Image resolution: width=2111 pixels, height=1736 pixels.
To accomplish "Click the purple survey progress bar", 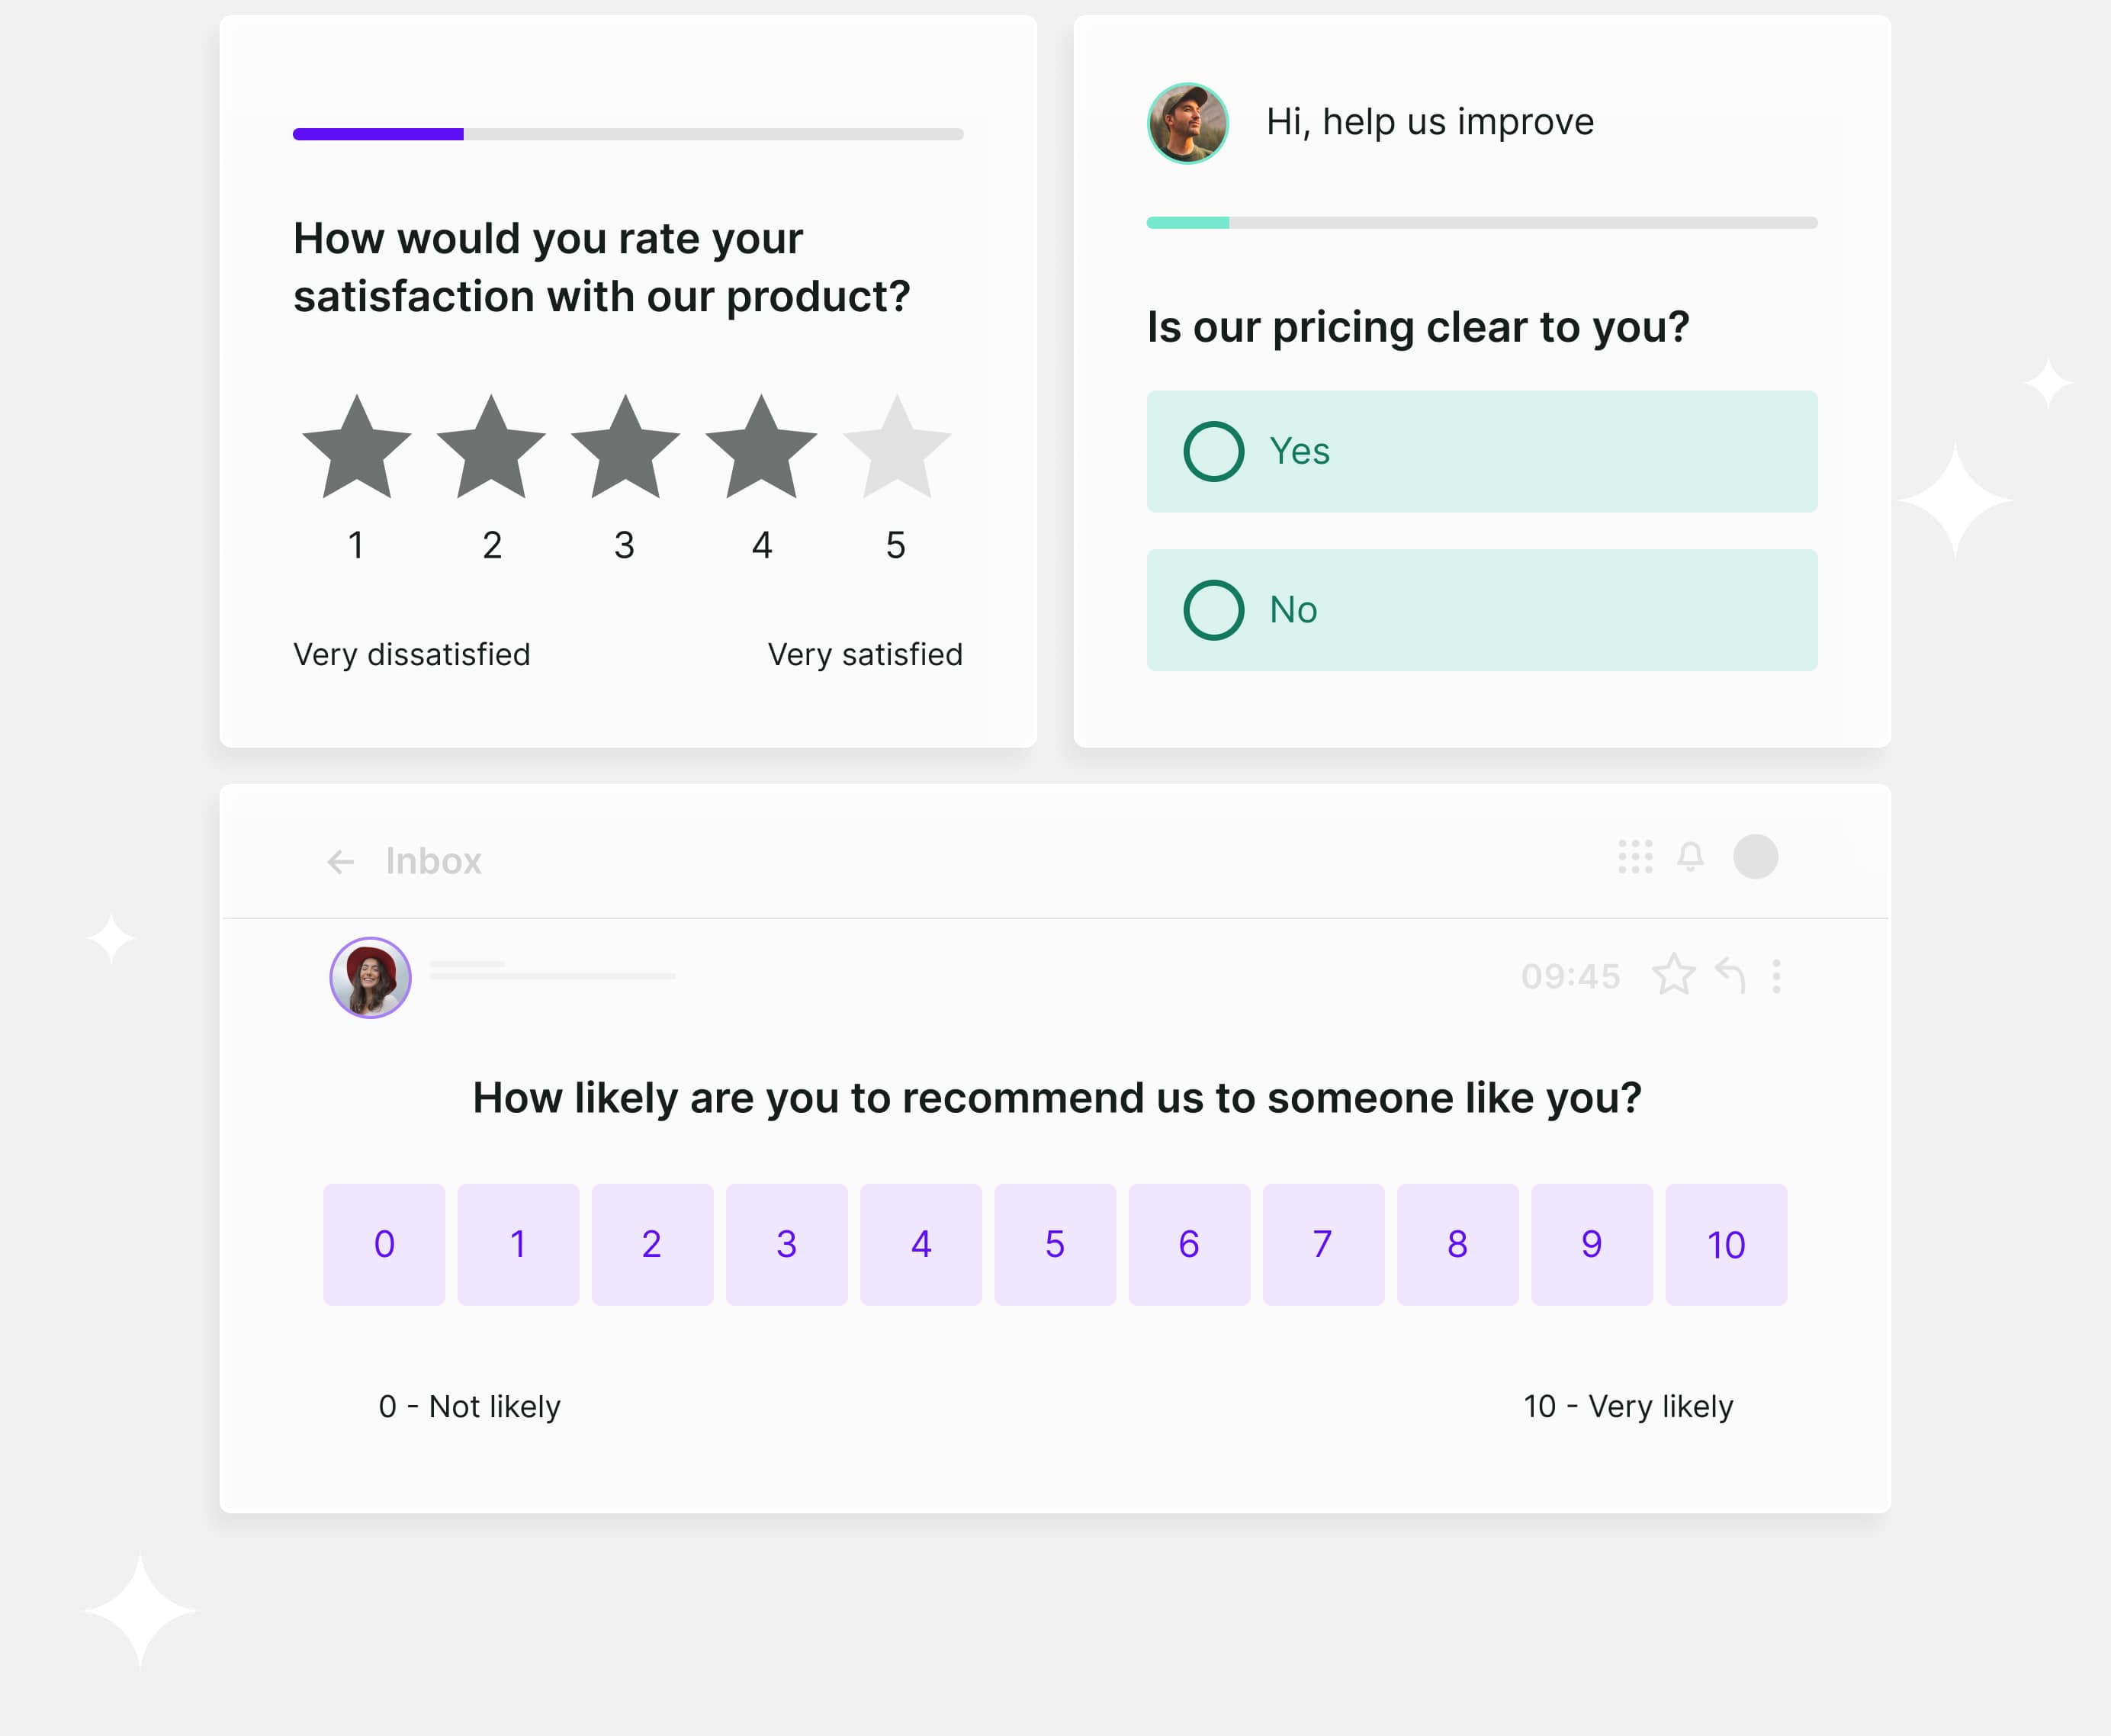I will (628, 134).
